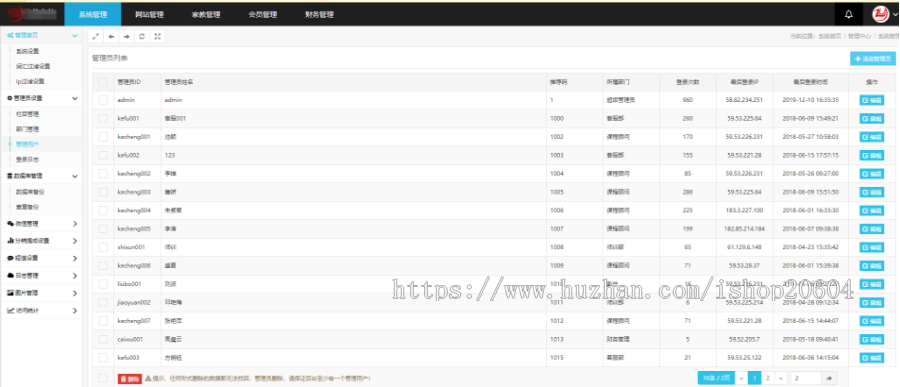Image resolution: width=900 pixels, height=387 pixels.
Task: Click the red delete button below the table
Action: click(130, 378)
